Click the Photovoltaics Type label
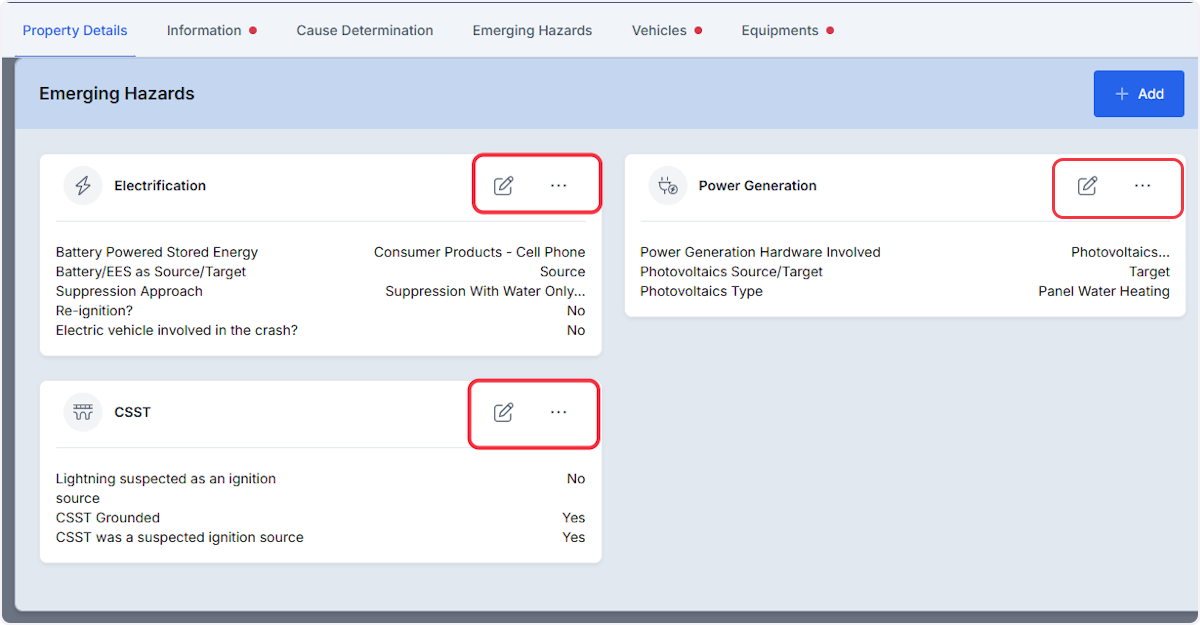 pos(702,291)
